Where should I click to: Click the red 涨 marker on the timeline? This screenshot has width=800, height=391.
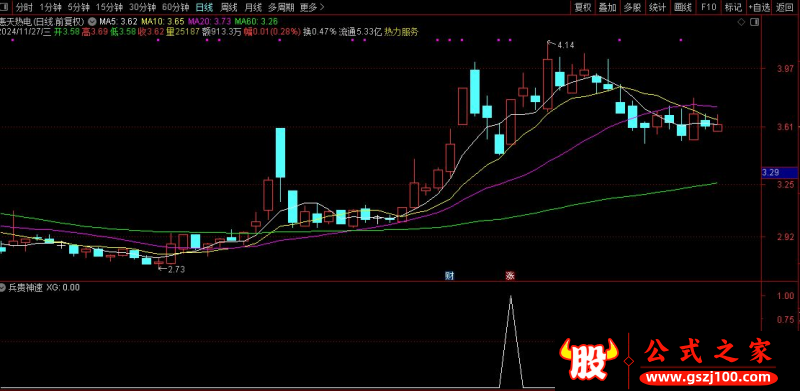point(510,276)
